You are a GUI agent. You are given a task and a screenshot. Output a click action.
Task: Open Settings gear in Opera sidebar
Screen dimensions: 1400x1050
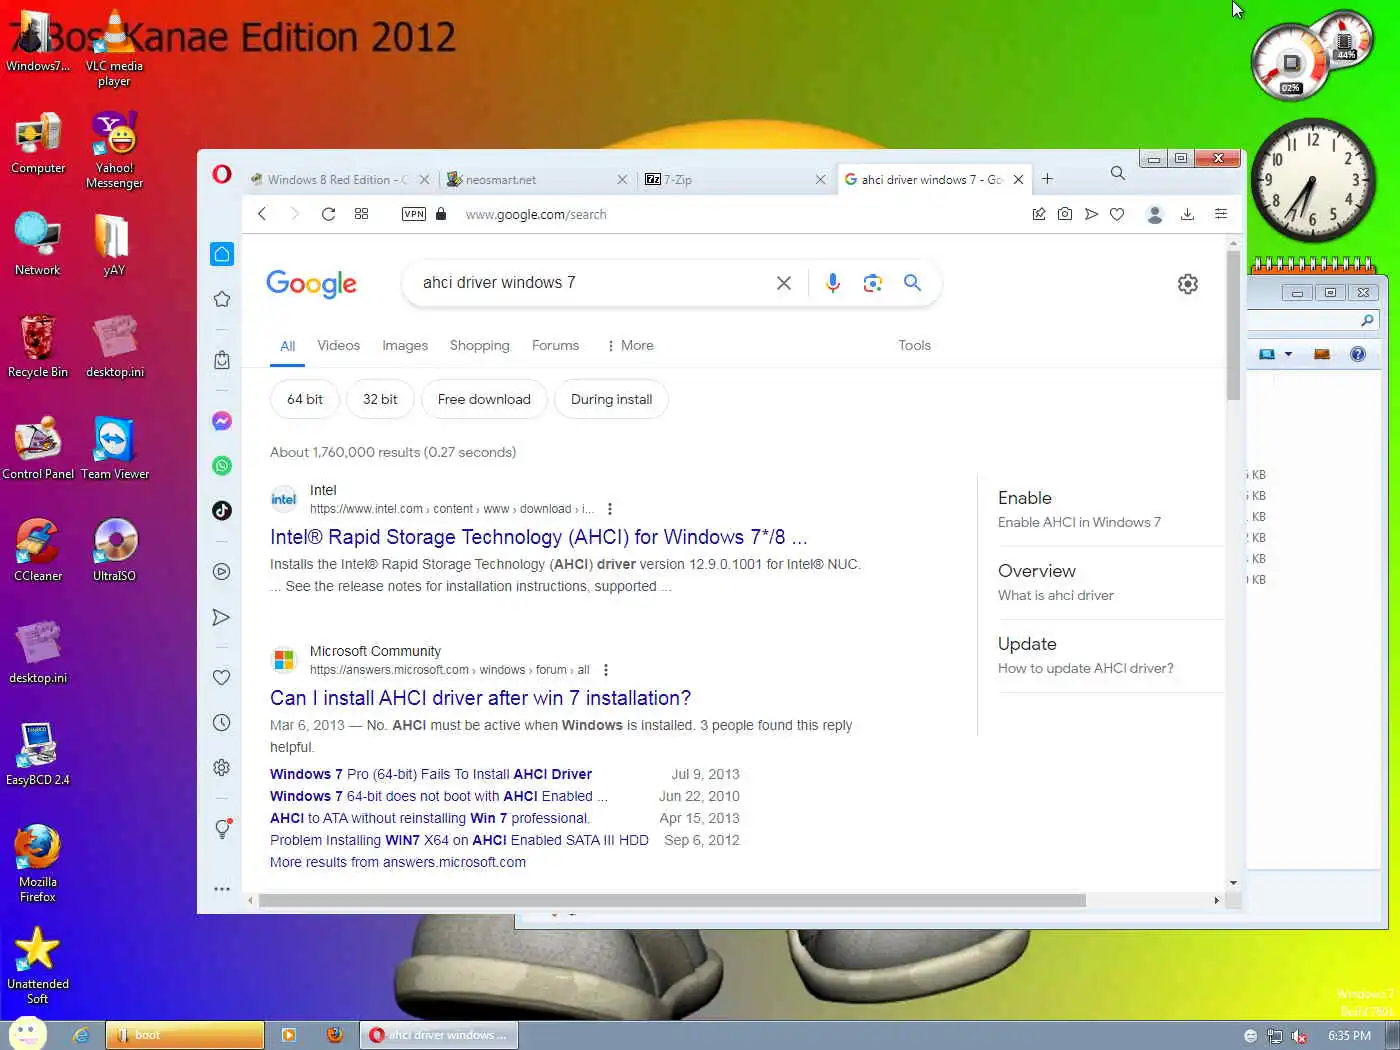(x=222, y=767)
